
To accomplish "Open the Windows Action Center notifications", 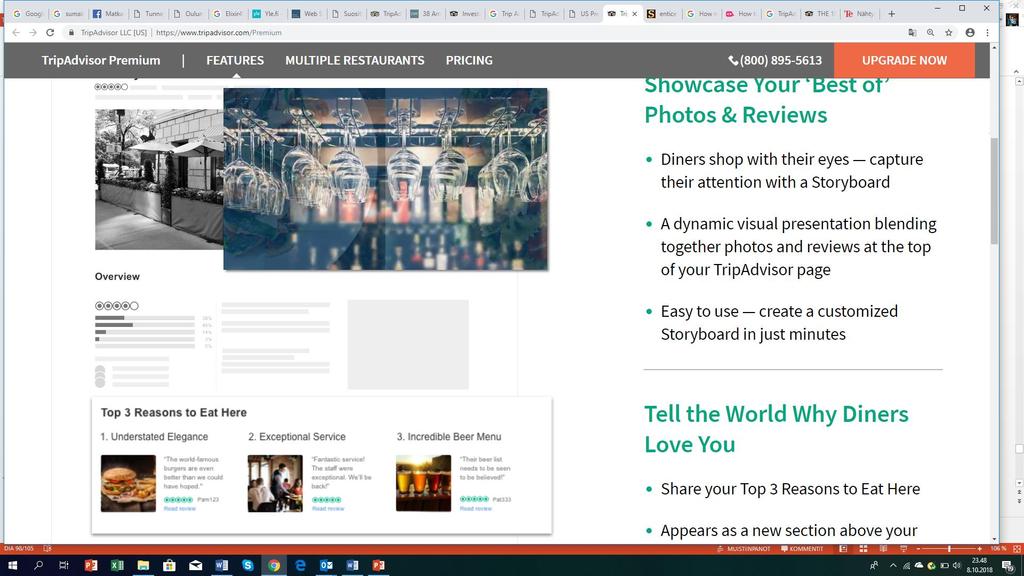I will [1008, 566].
